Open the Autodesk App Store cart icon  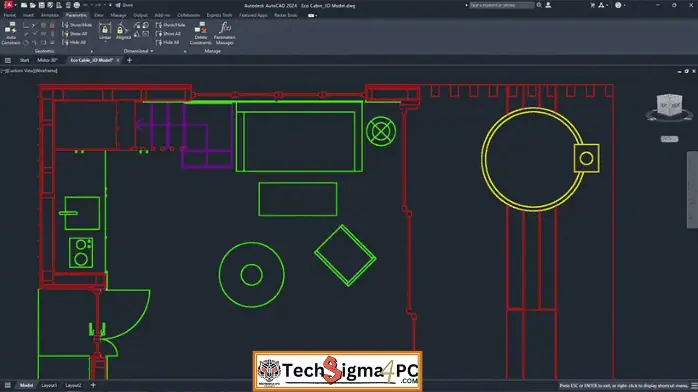click(592, 5)
